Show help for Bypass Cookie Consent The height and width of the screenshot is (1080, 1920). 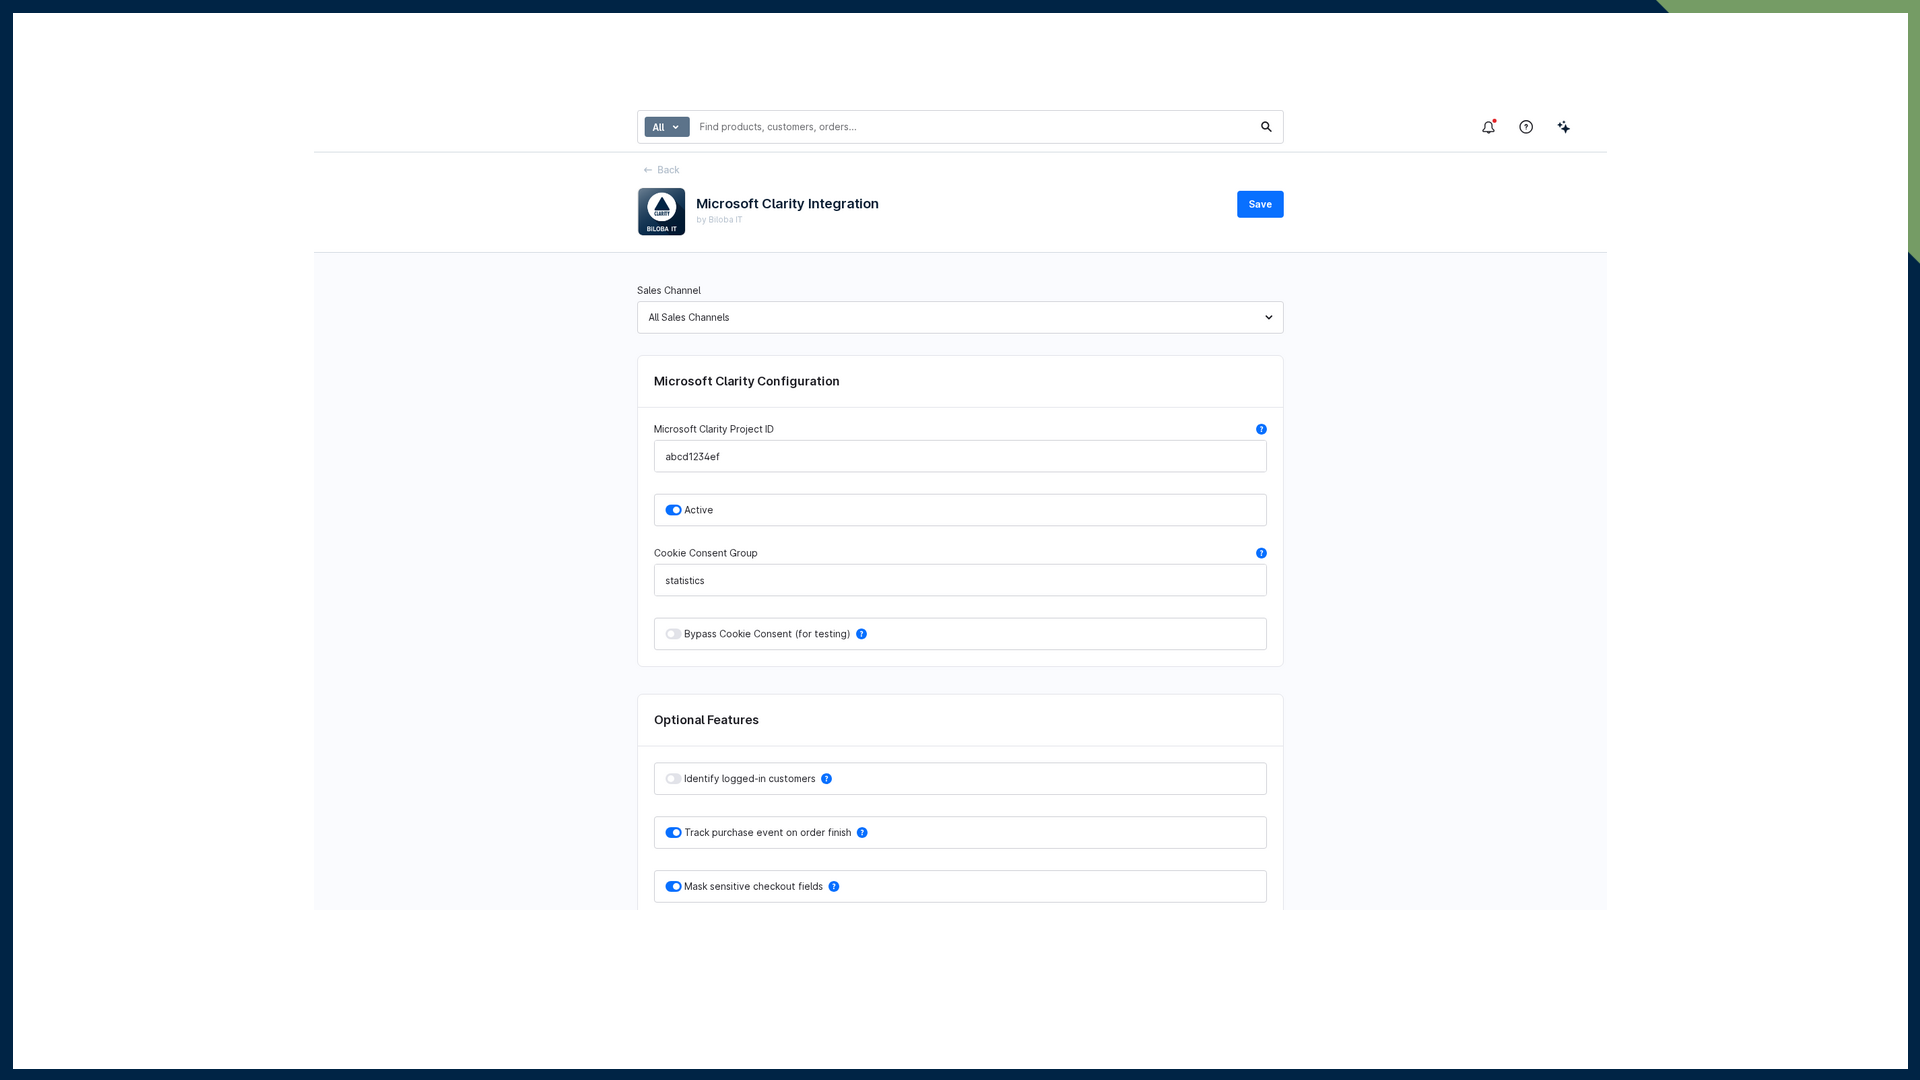tap(861, 634)
